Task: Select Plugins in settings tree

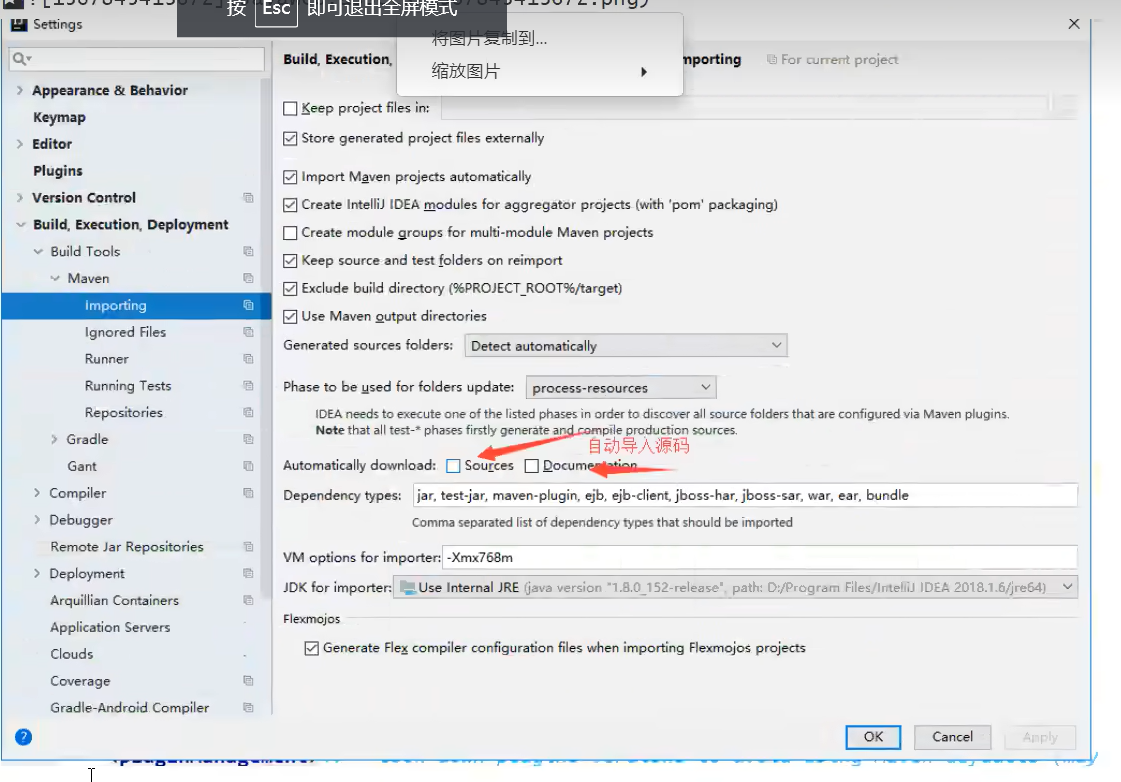Action: pos(58,171)
